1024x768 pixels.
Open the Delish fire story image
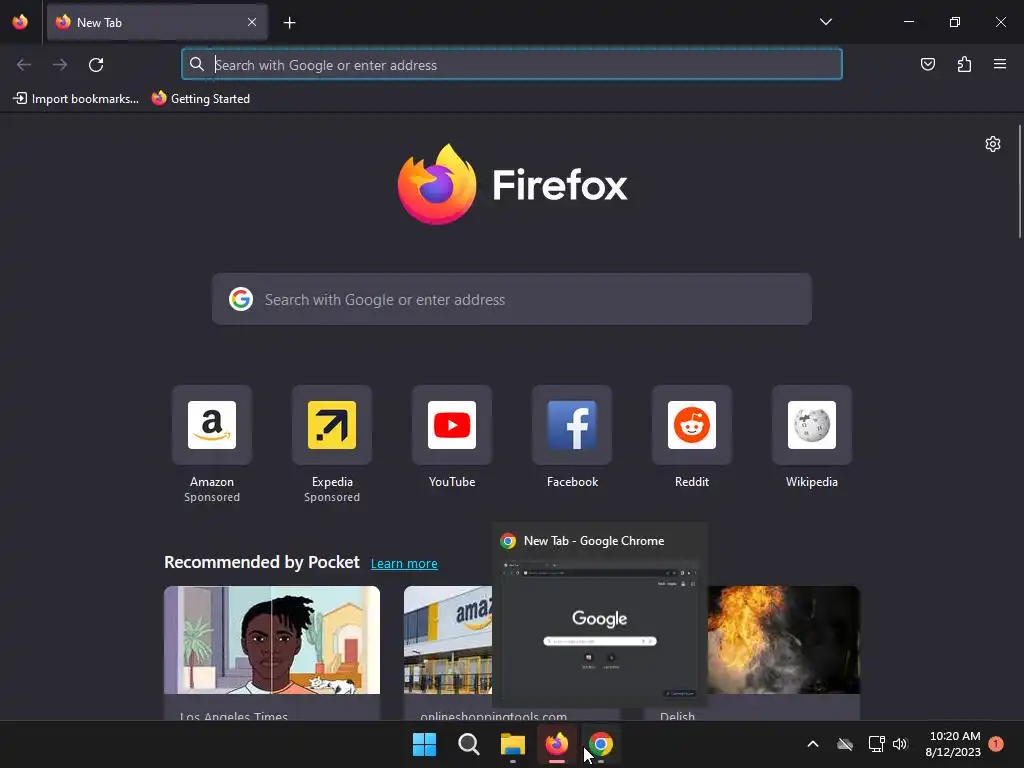(x=784, y=640)
